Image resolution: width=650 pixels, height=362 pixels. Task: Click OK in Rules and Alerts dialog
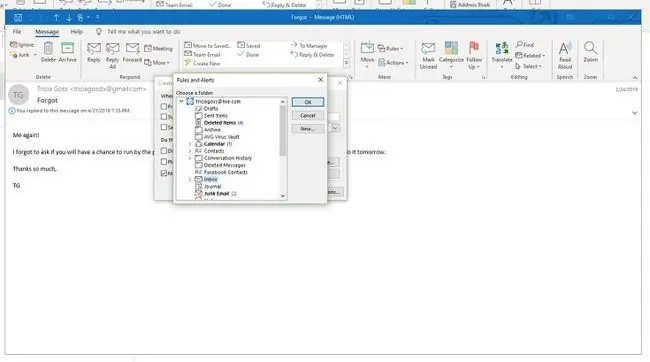[x=308, y=102]
